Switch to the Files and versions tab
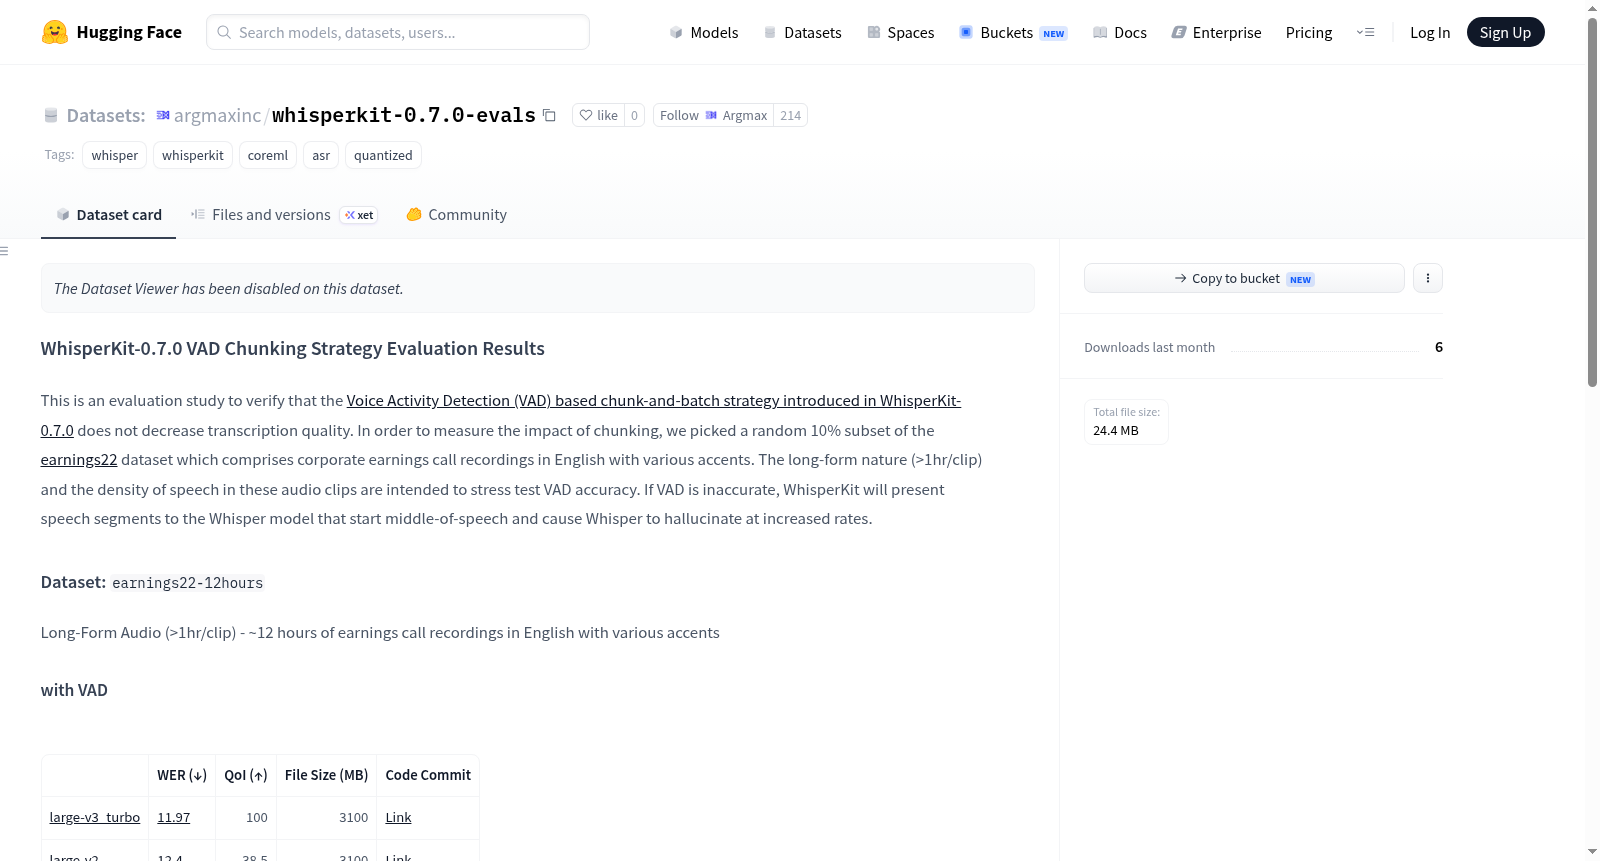Viewport: 1600px width, 861px height. pos(284,215)
